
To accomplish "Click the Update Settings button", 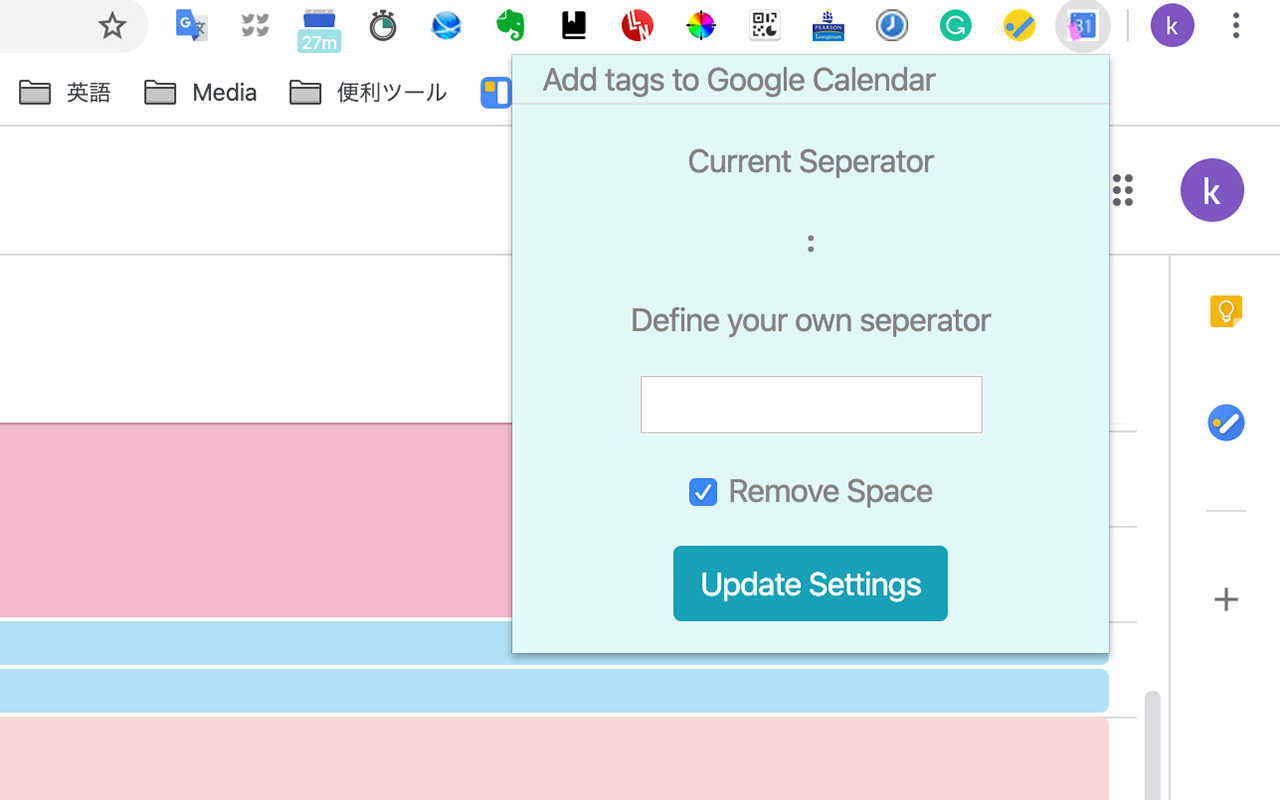I will point(810,583).
